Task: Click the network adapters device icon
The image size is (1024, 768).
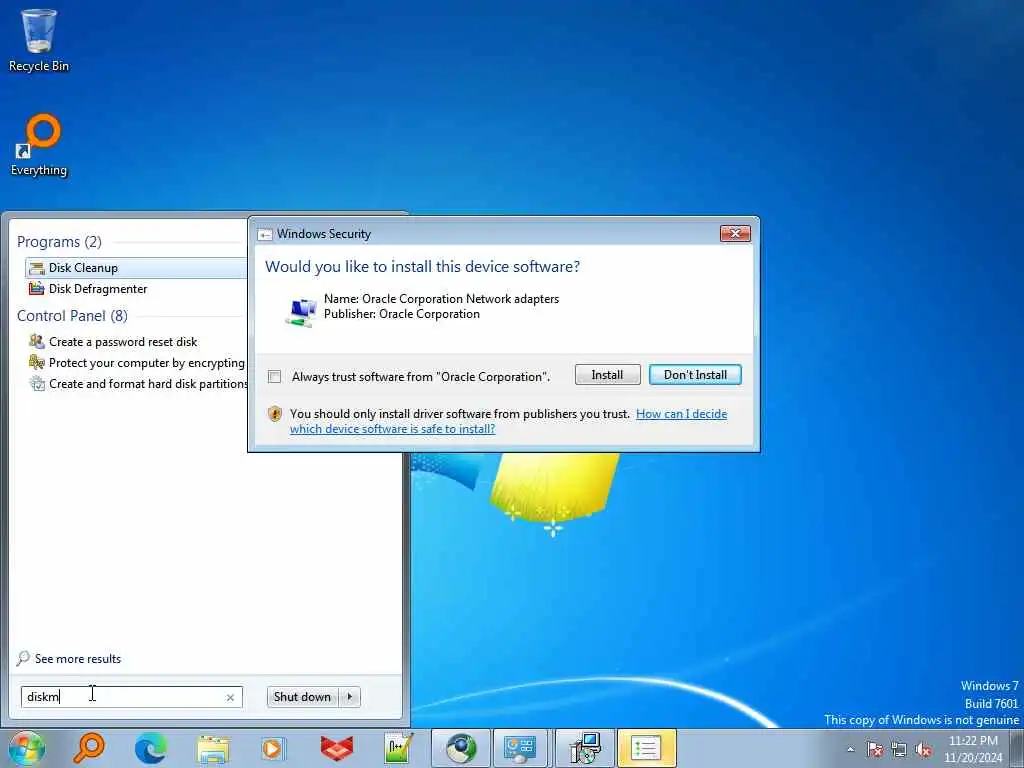Action: [x=301, y=310]
